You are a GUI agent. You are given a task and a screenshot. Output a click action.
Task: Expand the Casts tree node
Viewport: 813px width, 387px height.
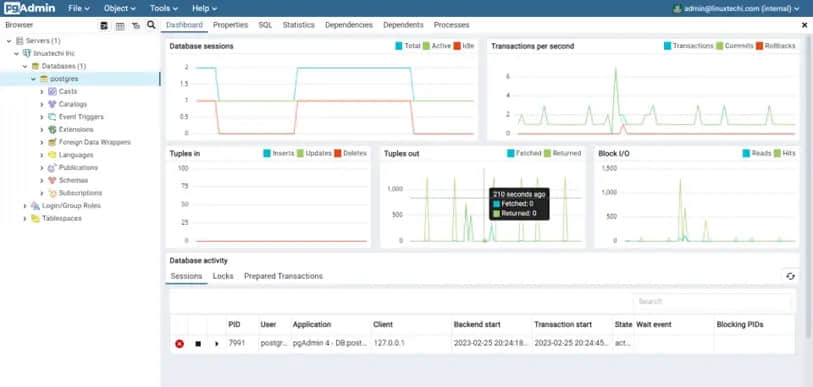tap(41, 91)
